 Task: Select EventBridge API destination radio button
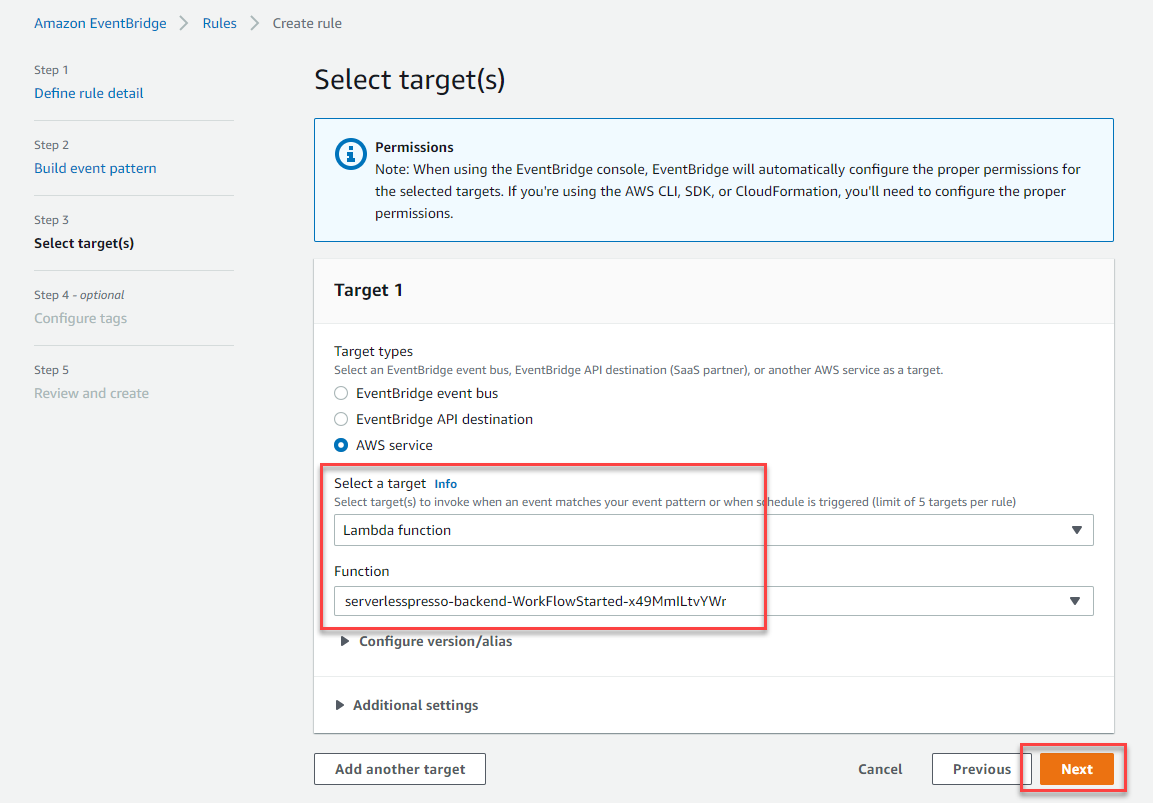341,419
